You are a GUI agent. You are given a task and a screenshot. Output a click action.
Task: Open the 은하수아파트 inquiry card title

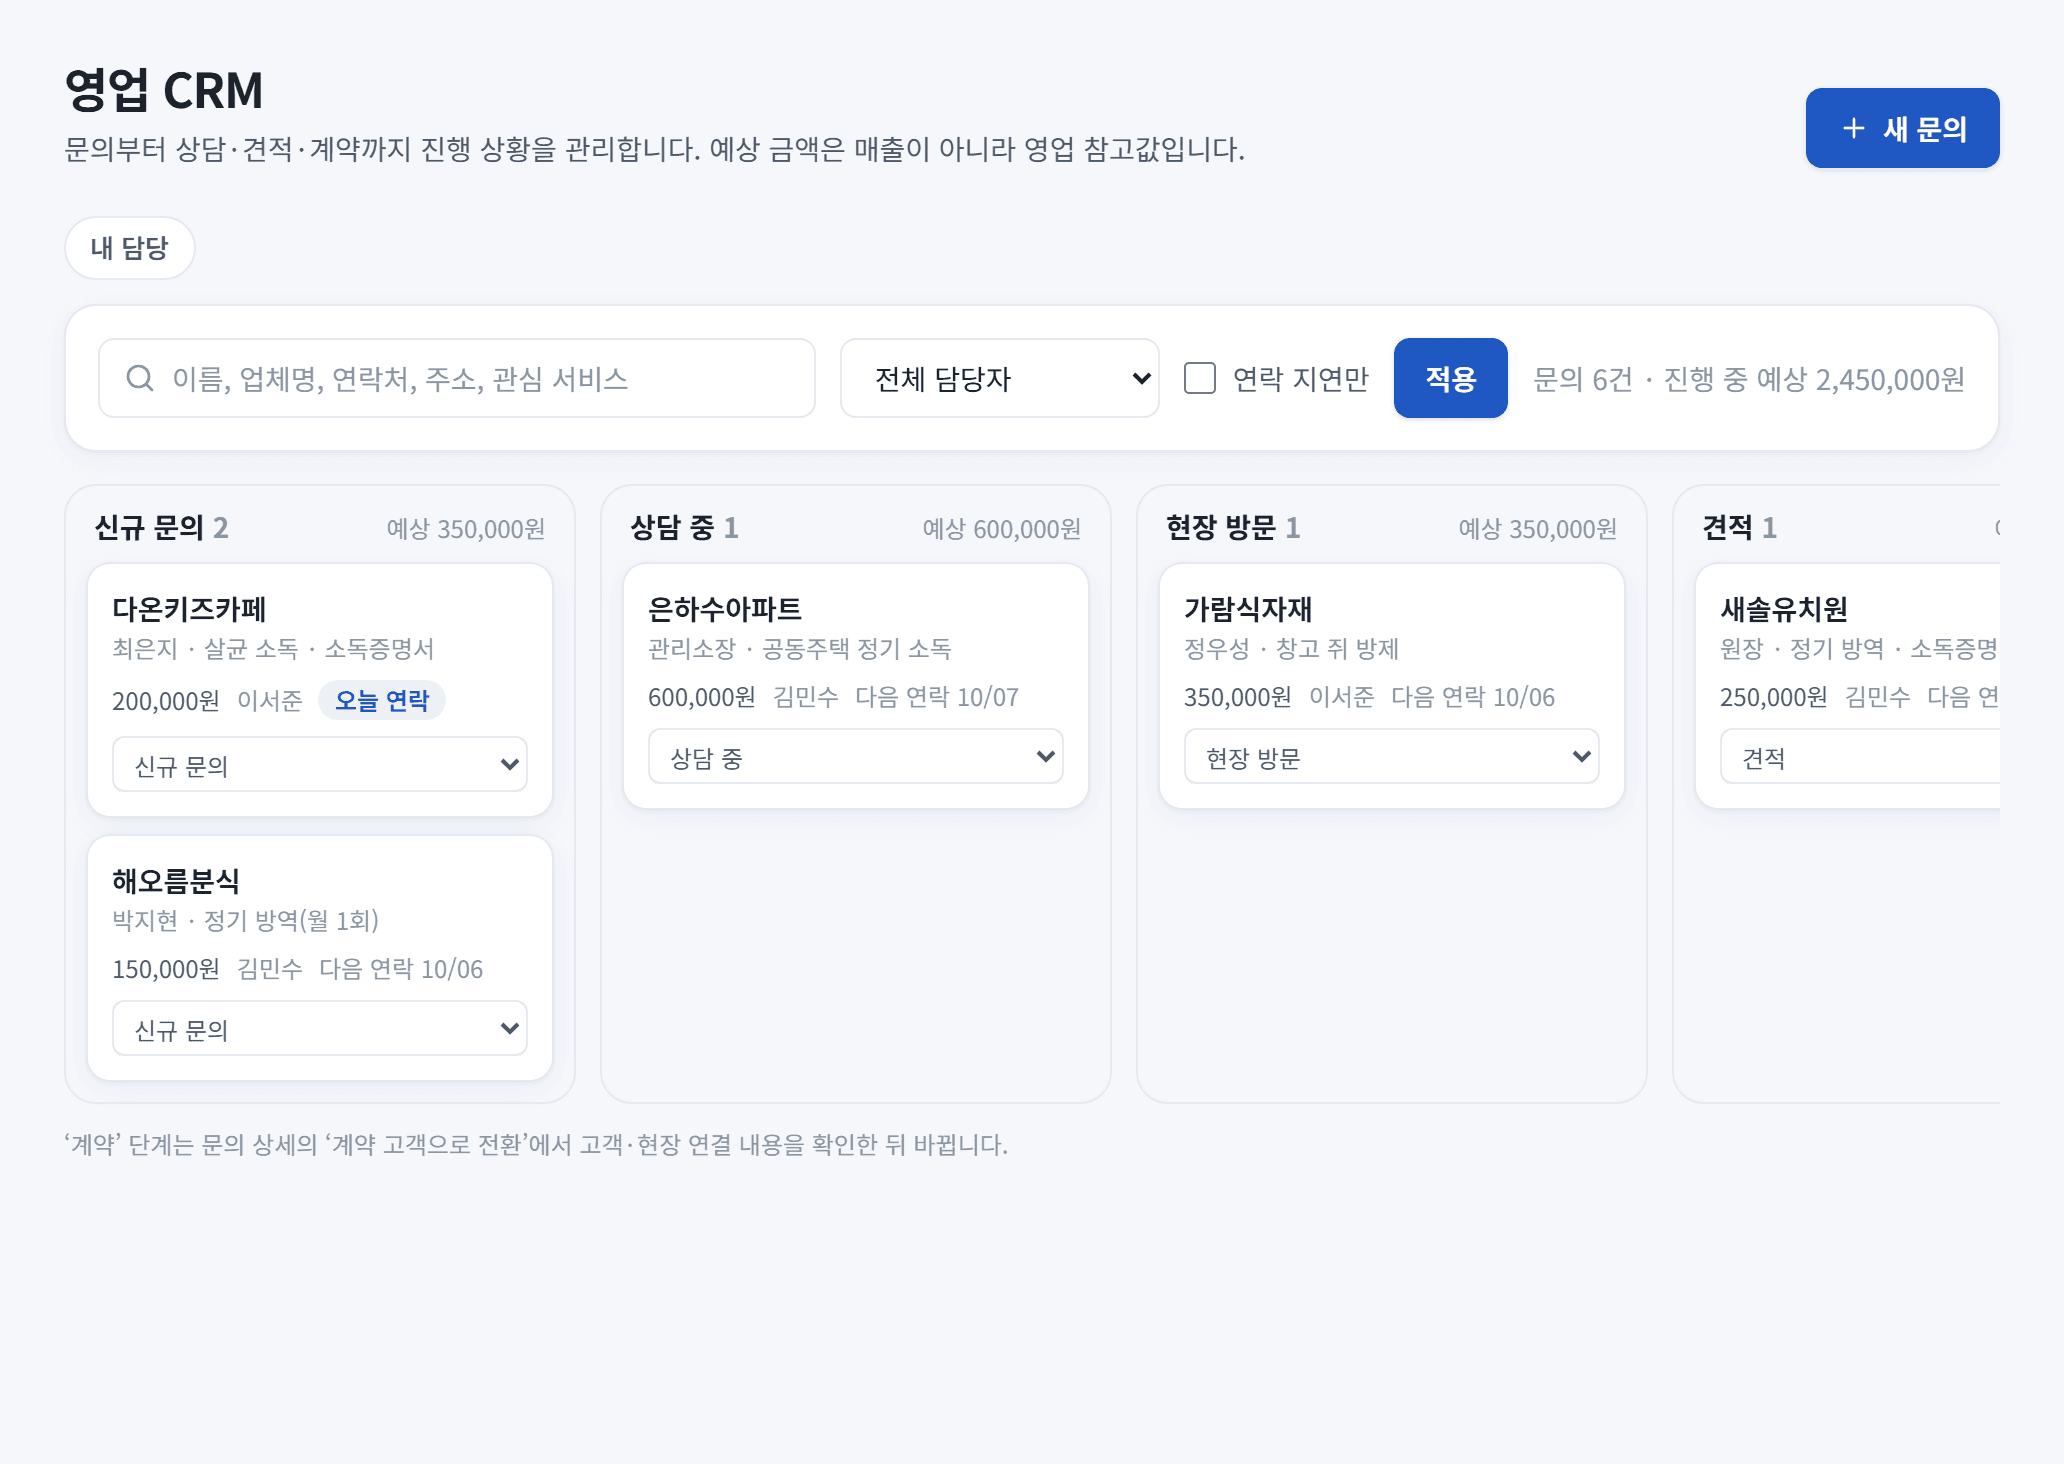[725, 609]
